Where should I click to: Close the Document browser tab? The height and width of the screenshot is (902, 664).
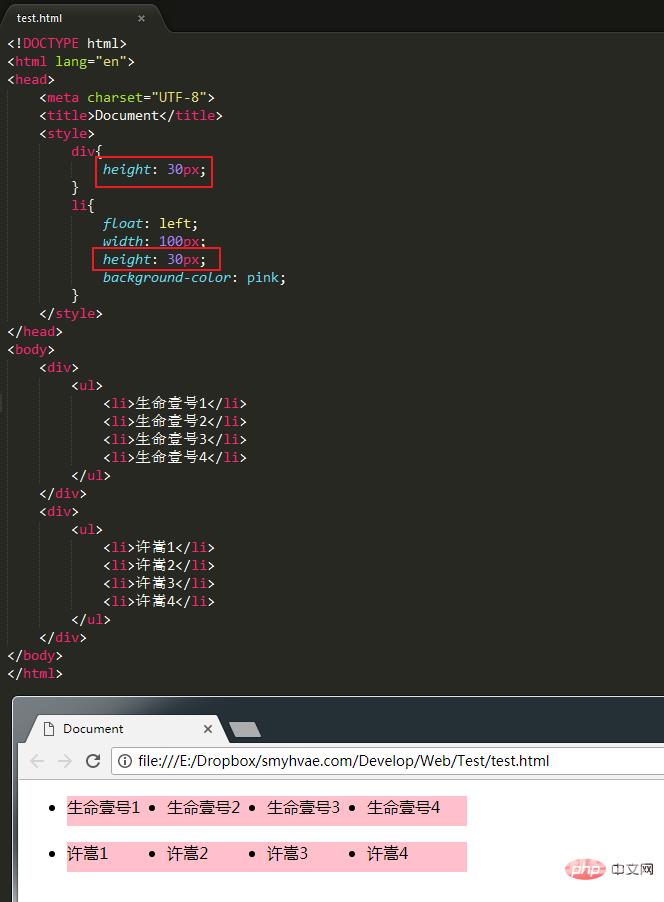coord(208,729)
